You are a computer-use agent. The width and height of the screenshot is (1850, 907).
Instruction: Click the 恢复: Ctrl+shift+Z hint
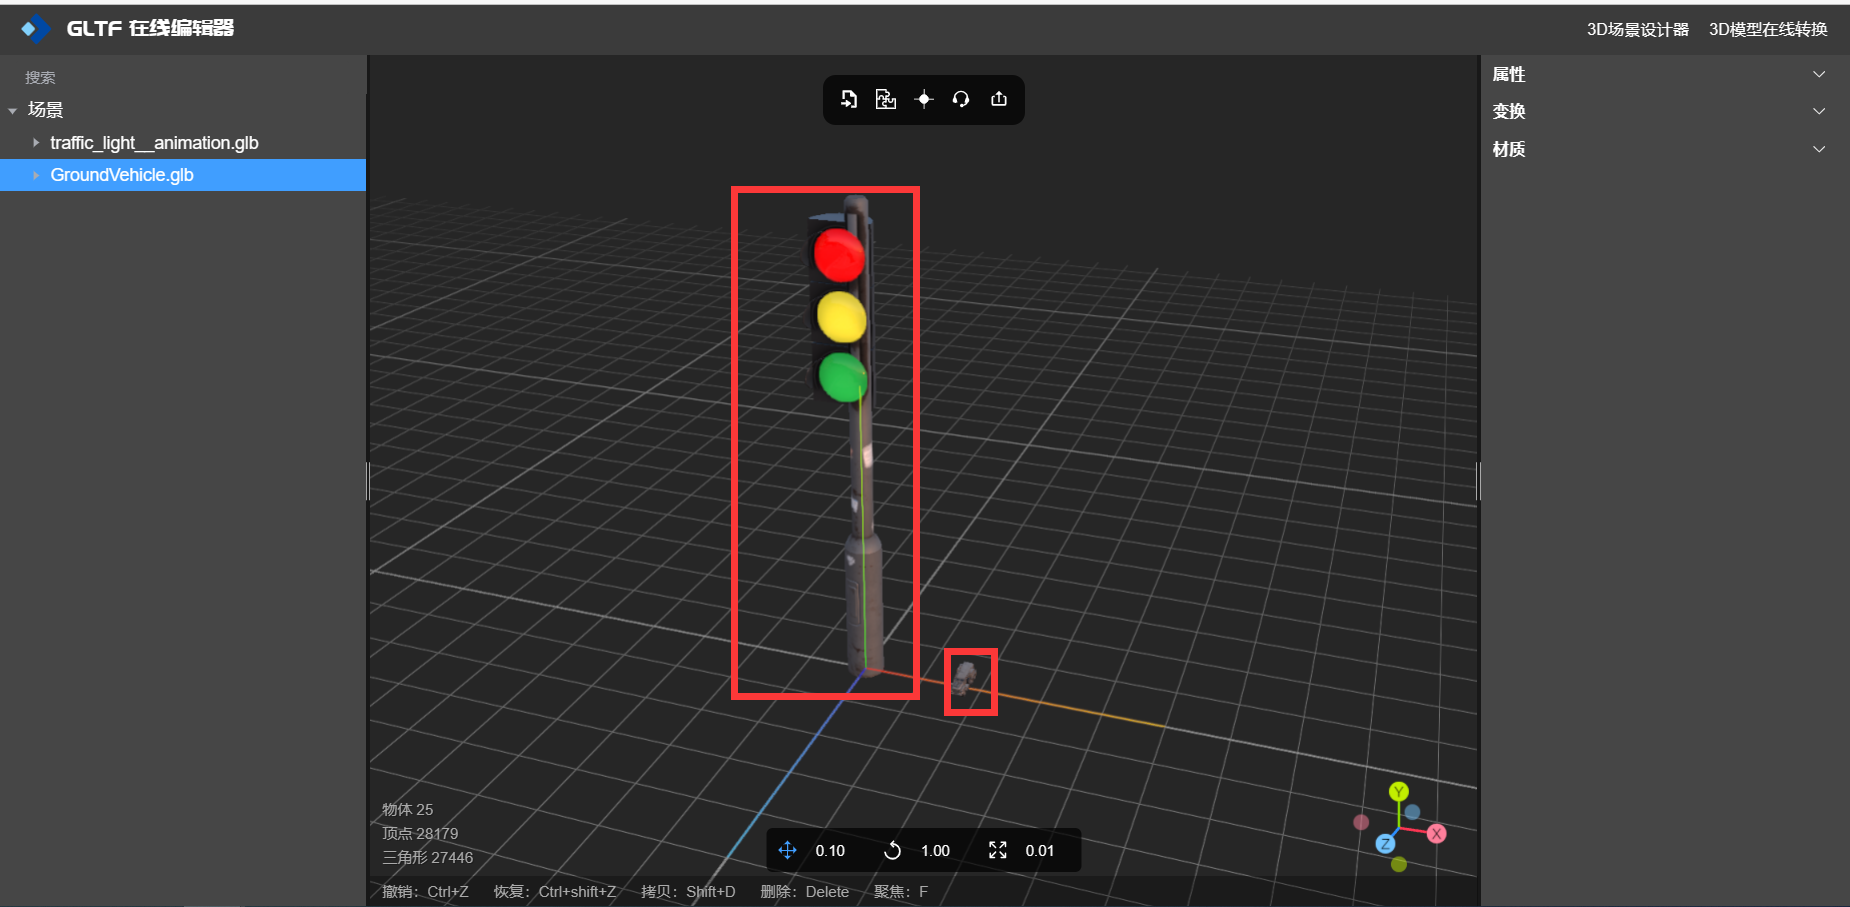[554, 892]
